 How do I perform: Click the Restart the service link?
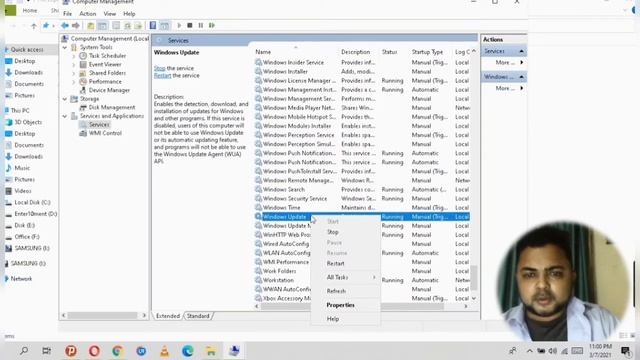(x=162, y=76)
